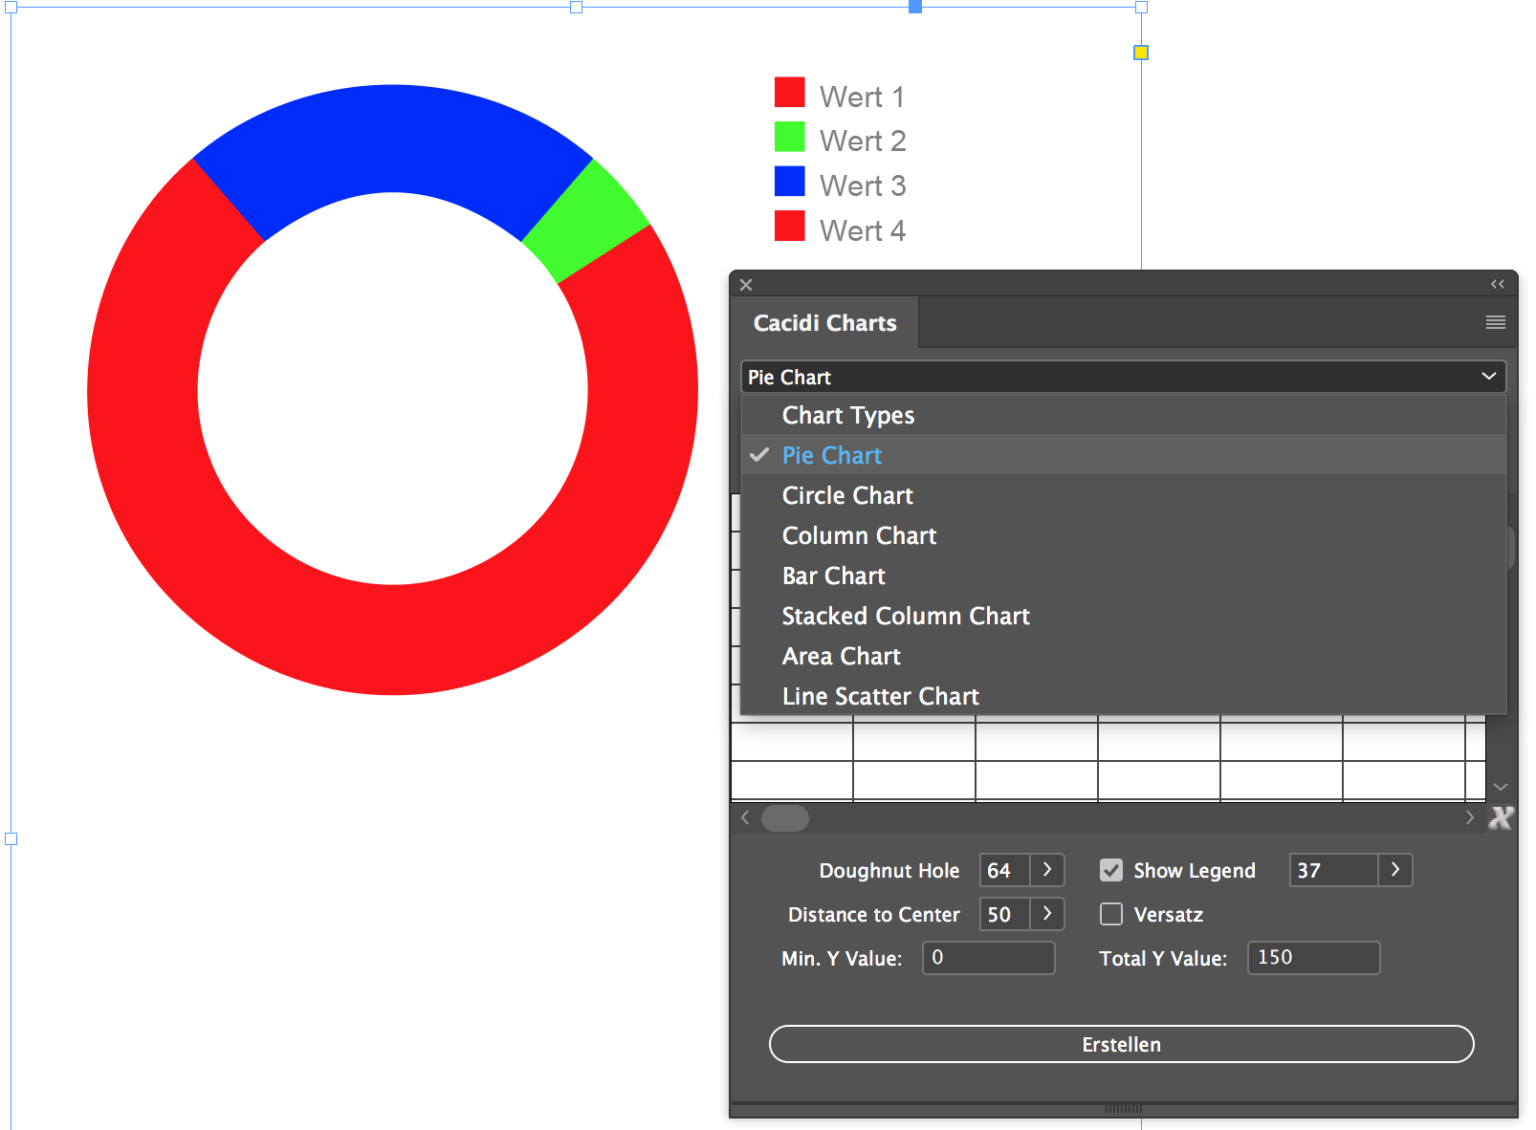Increase the Doughnut Hole value with its arrow
Screen dimensions: 1536x1130
[1048, 870]
